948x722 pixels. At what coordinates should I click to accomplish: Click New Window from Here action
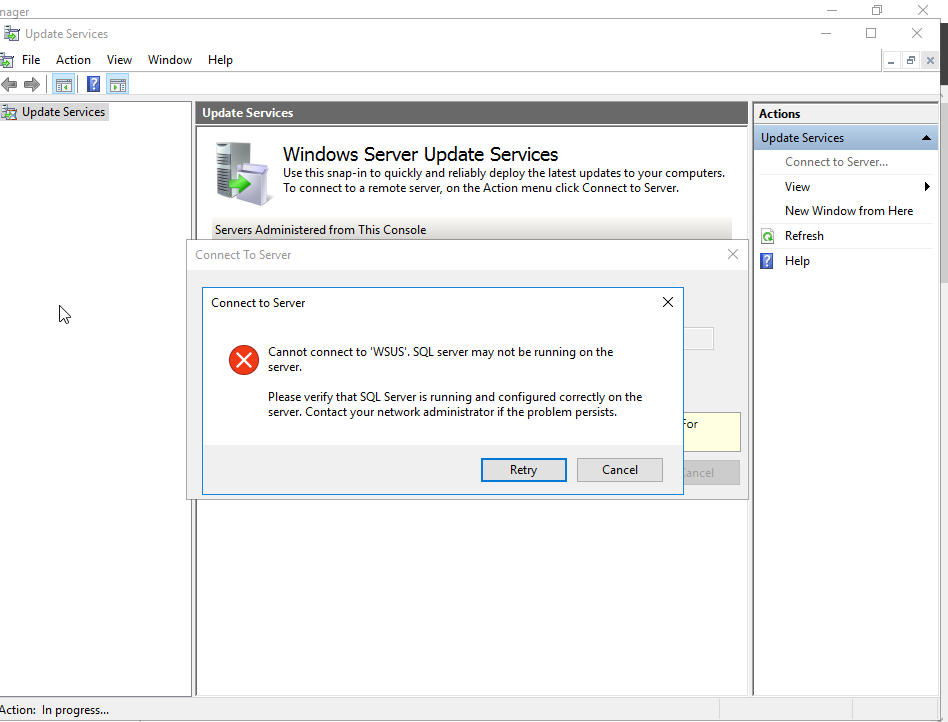pos(849,211)
